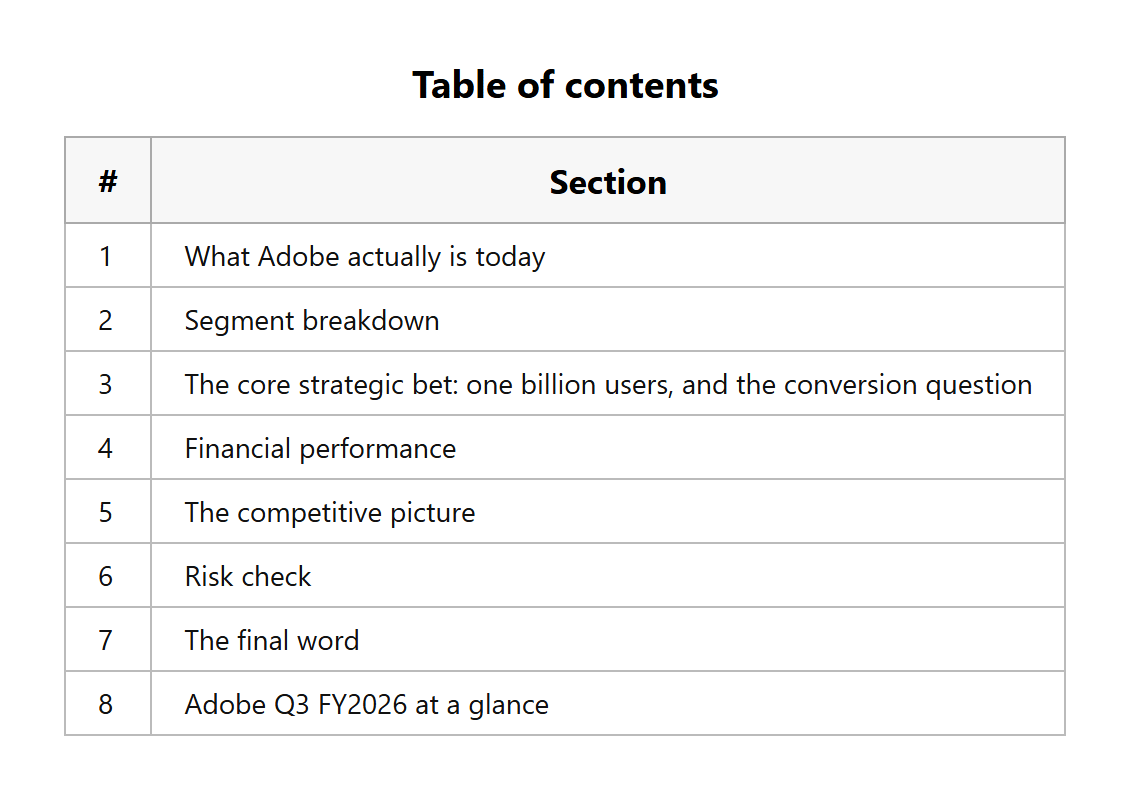Open the 'Risk check' section
Viewport: 1132px width, 792px height.
[248, 576]
